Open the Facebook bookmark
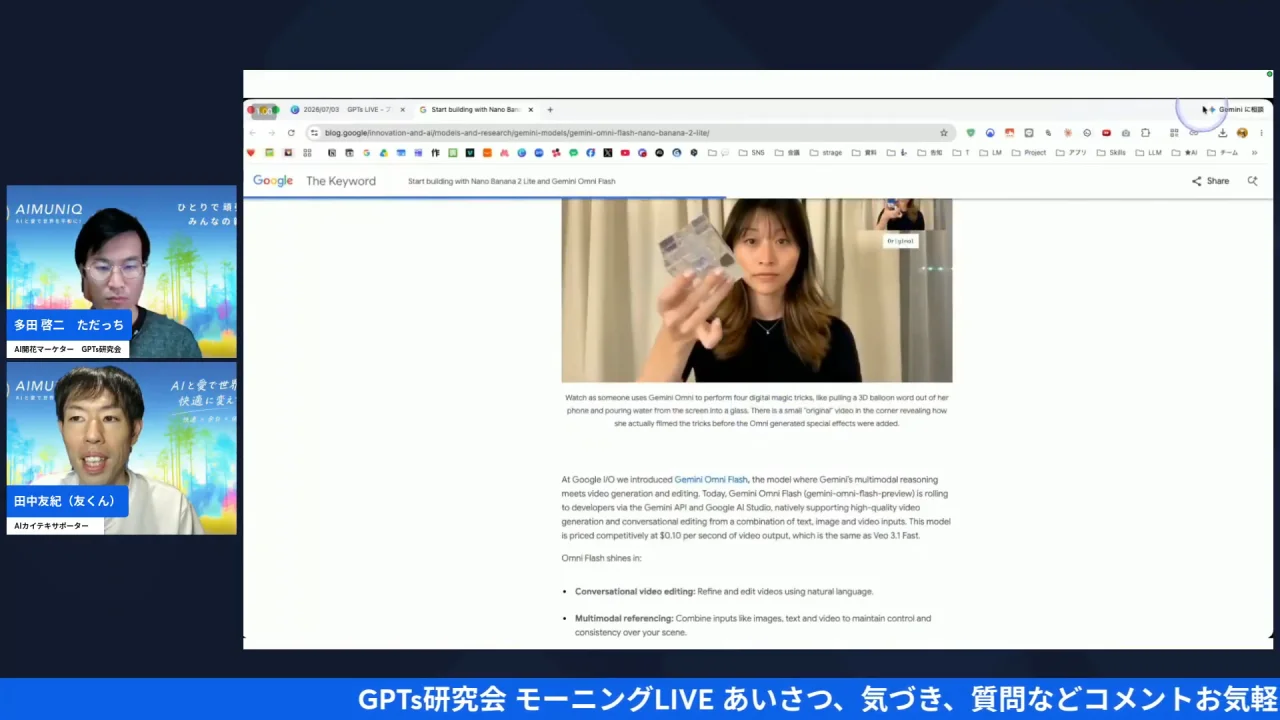 pos(590,153)
